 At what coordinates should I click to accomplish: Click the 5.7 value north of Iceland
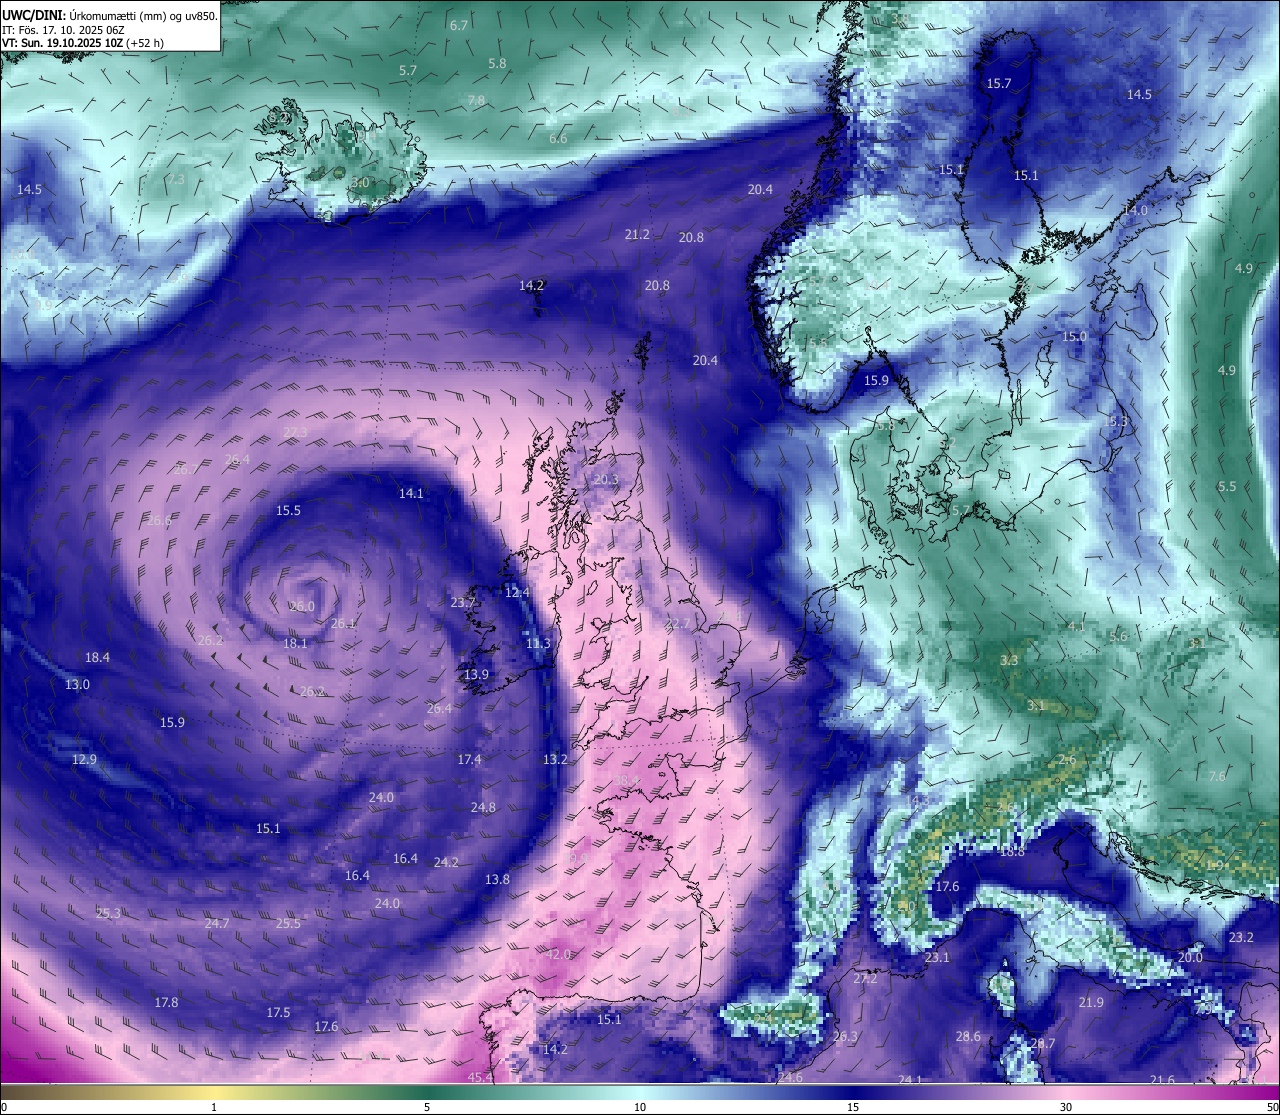(408, 71)
